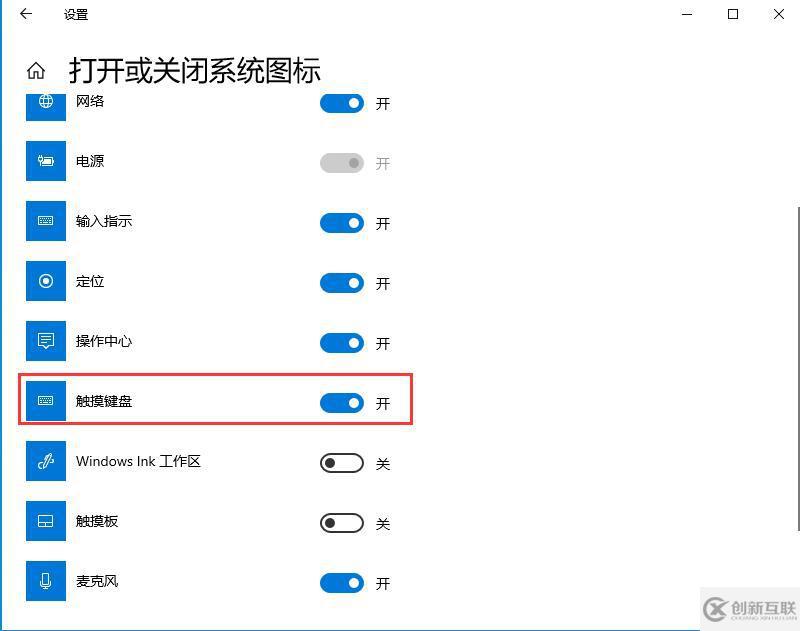Click the 操作中心 message icon
The width and height of the screenshot is (800, 631).
46,341
